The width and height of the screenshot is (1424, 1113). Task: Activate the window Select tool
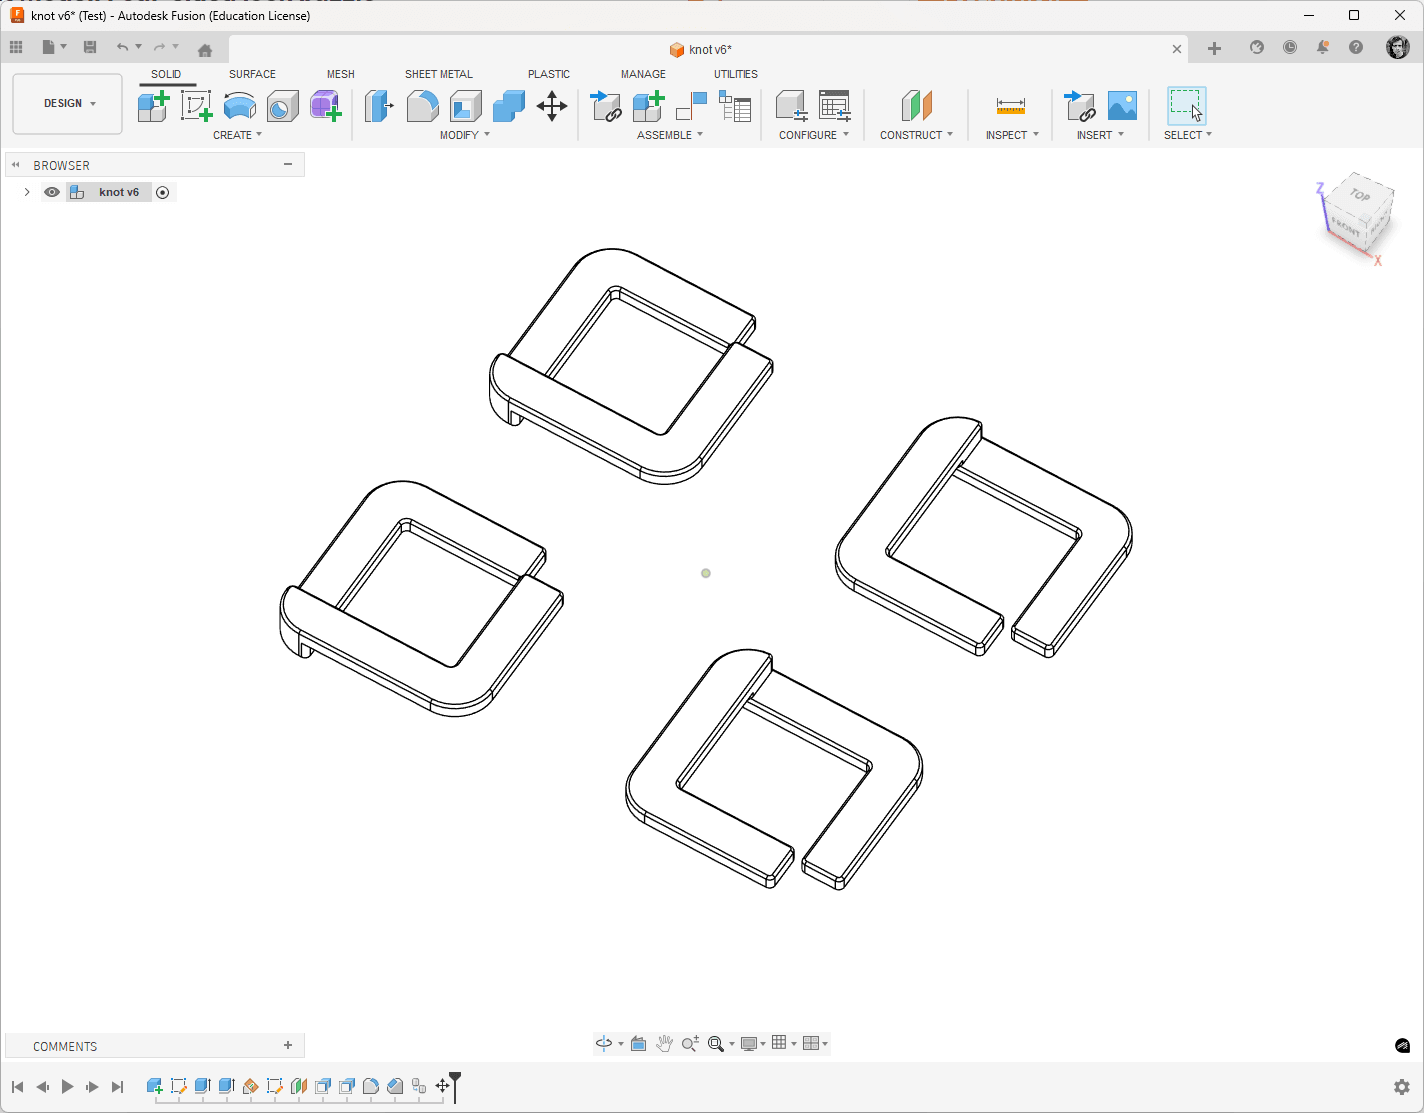[1187, 106]
